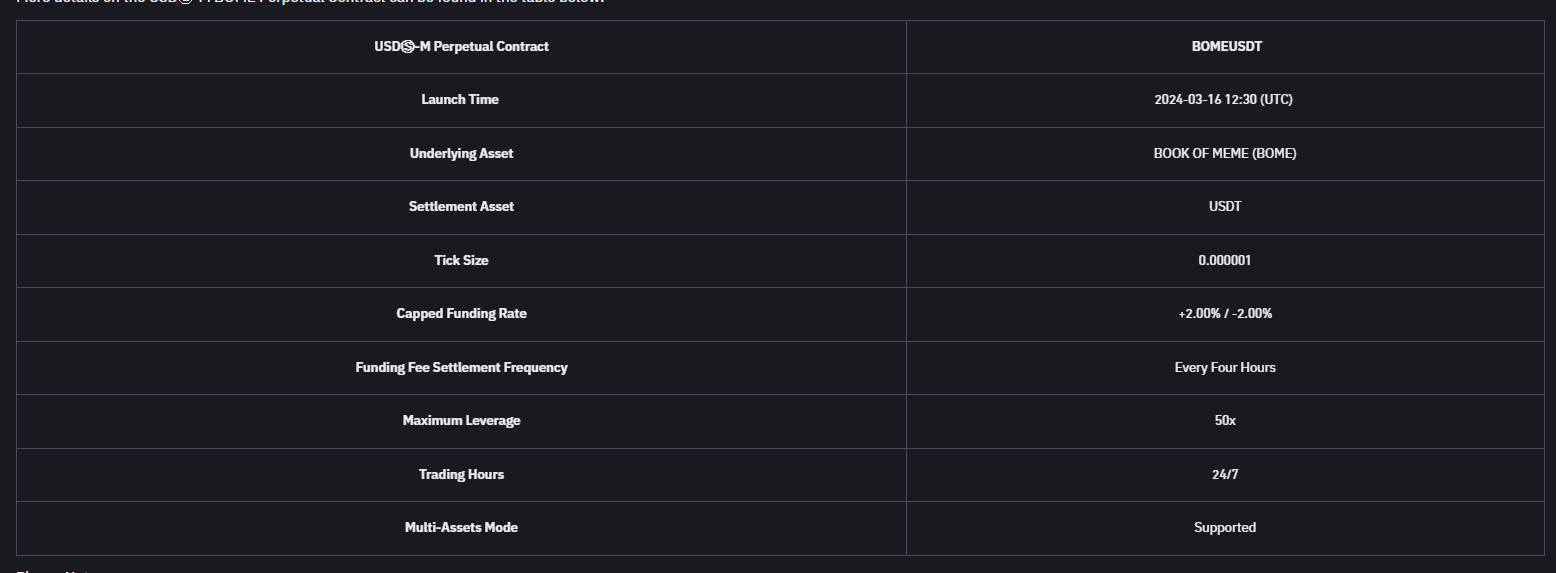This screenshot has width=1556, height=573.
Task: Click the Funding Fee Settlement Frequency label
Action: tap(461, 367)
